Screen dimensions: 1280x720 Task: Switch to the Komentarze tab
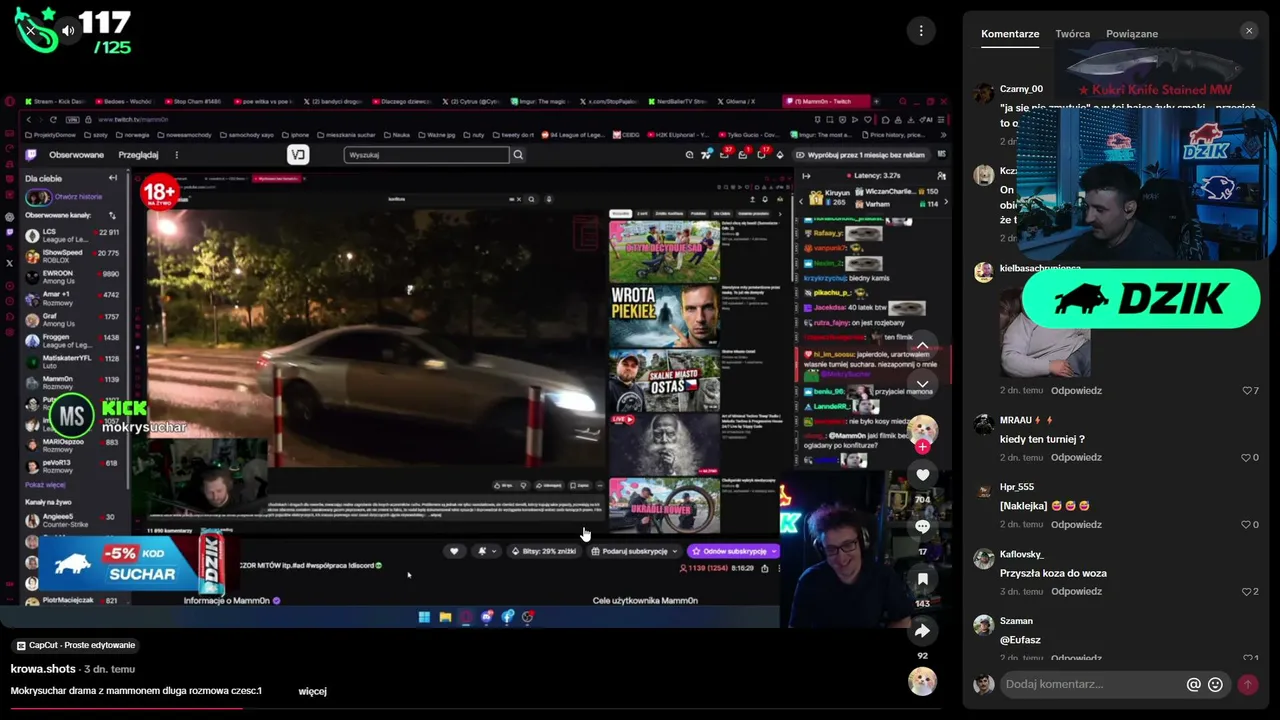(x=1010, y=34)
